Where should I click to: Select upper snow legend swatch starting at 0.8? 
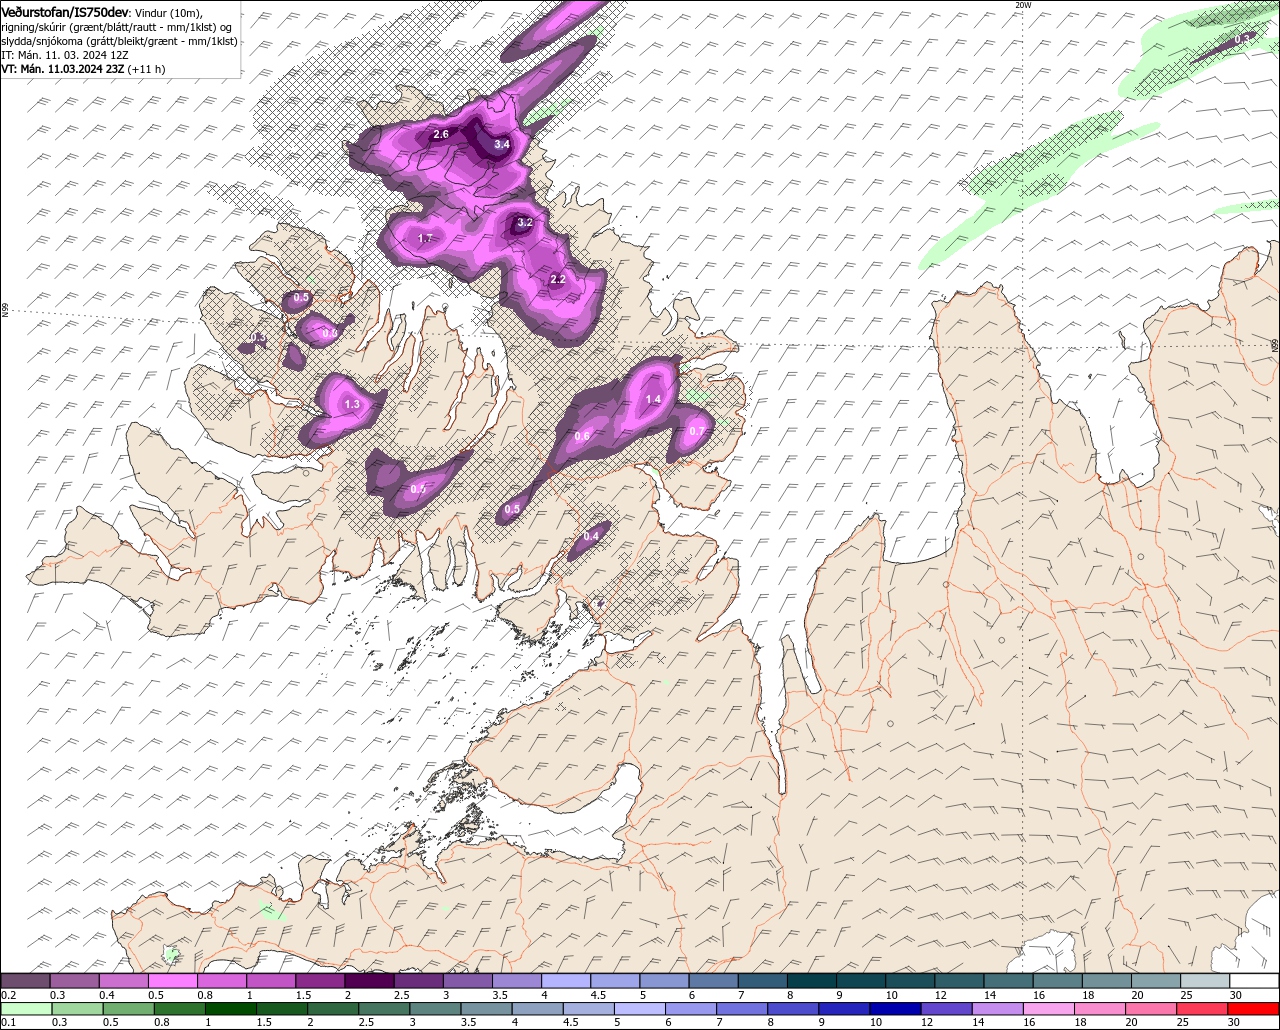[221, 981]
